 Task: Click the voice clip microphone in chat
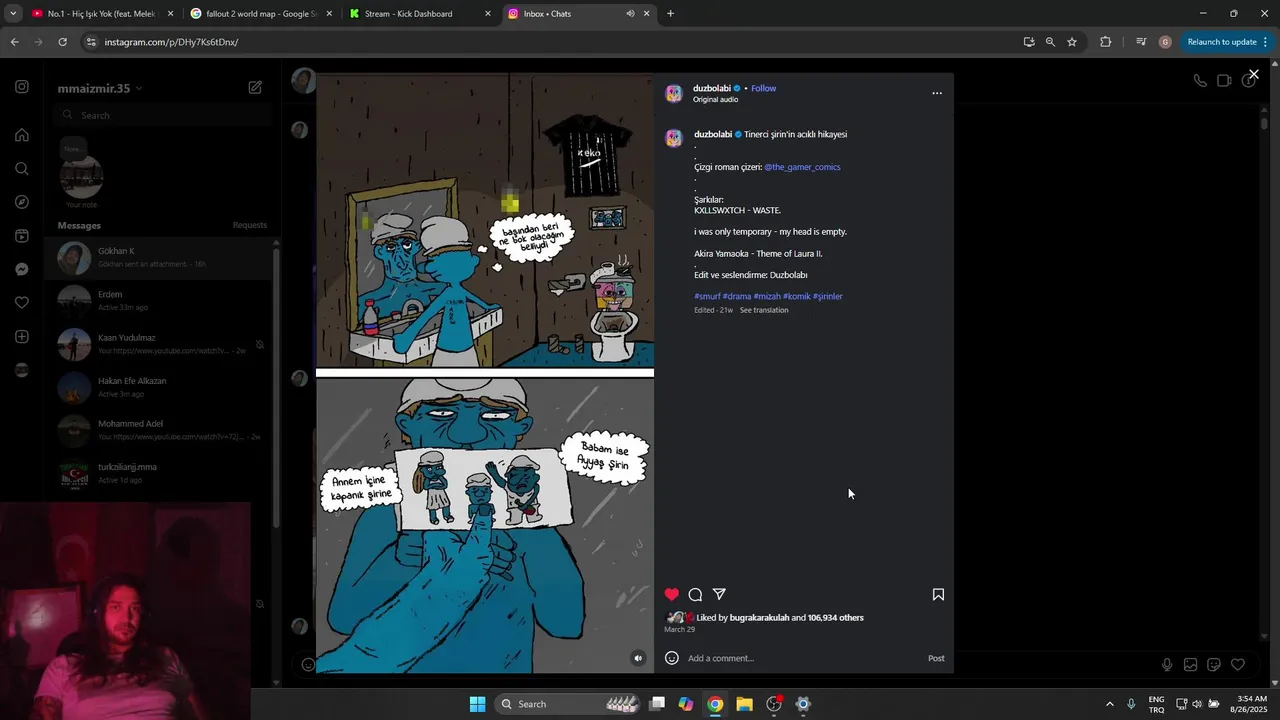point(1167,665)
